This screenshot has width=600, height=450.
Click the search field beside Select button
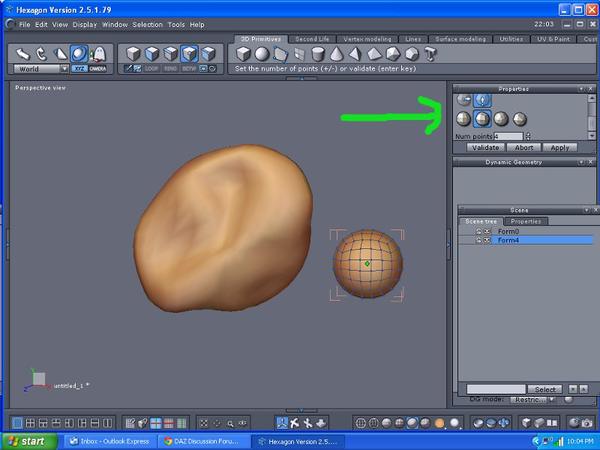pyautogui.click(x=496, y=389)
